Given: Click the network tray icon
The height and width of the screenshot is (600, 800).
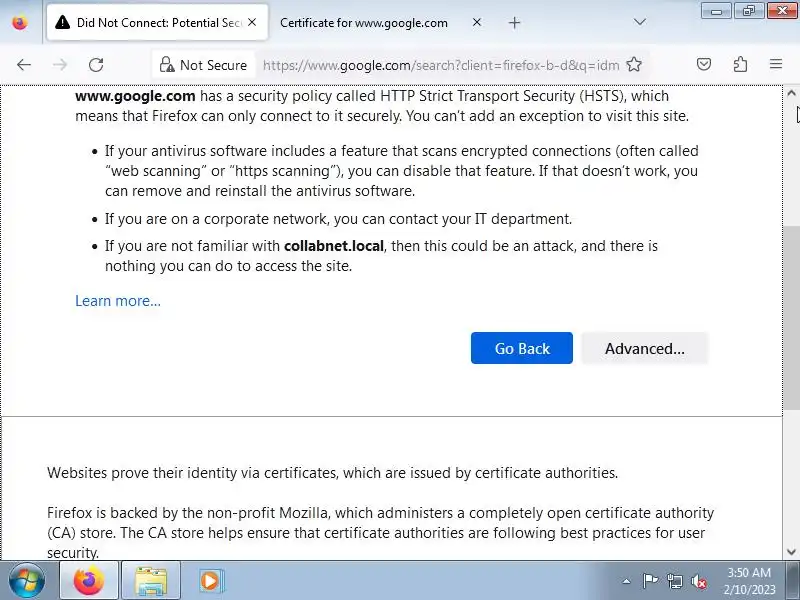Looking at the screenshot, I should 674,581.
